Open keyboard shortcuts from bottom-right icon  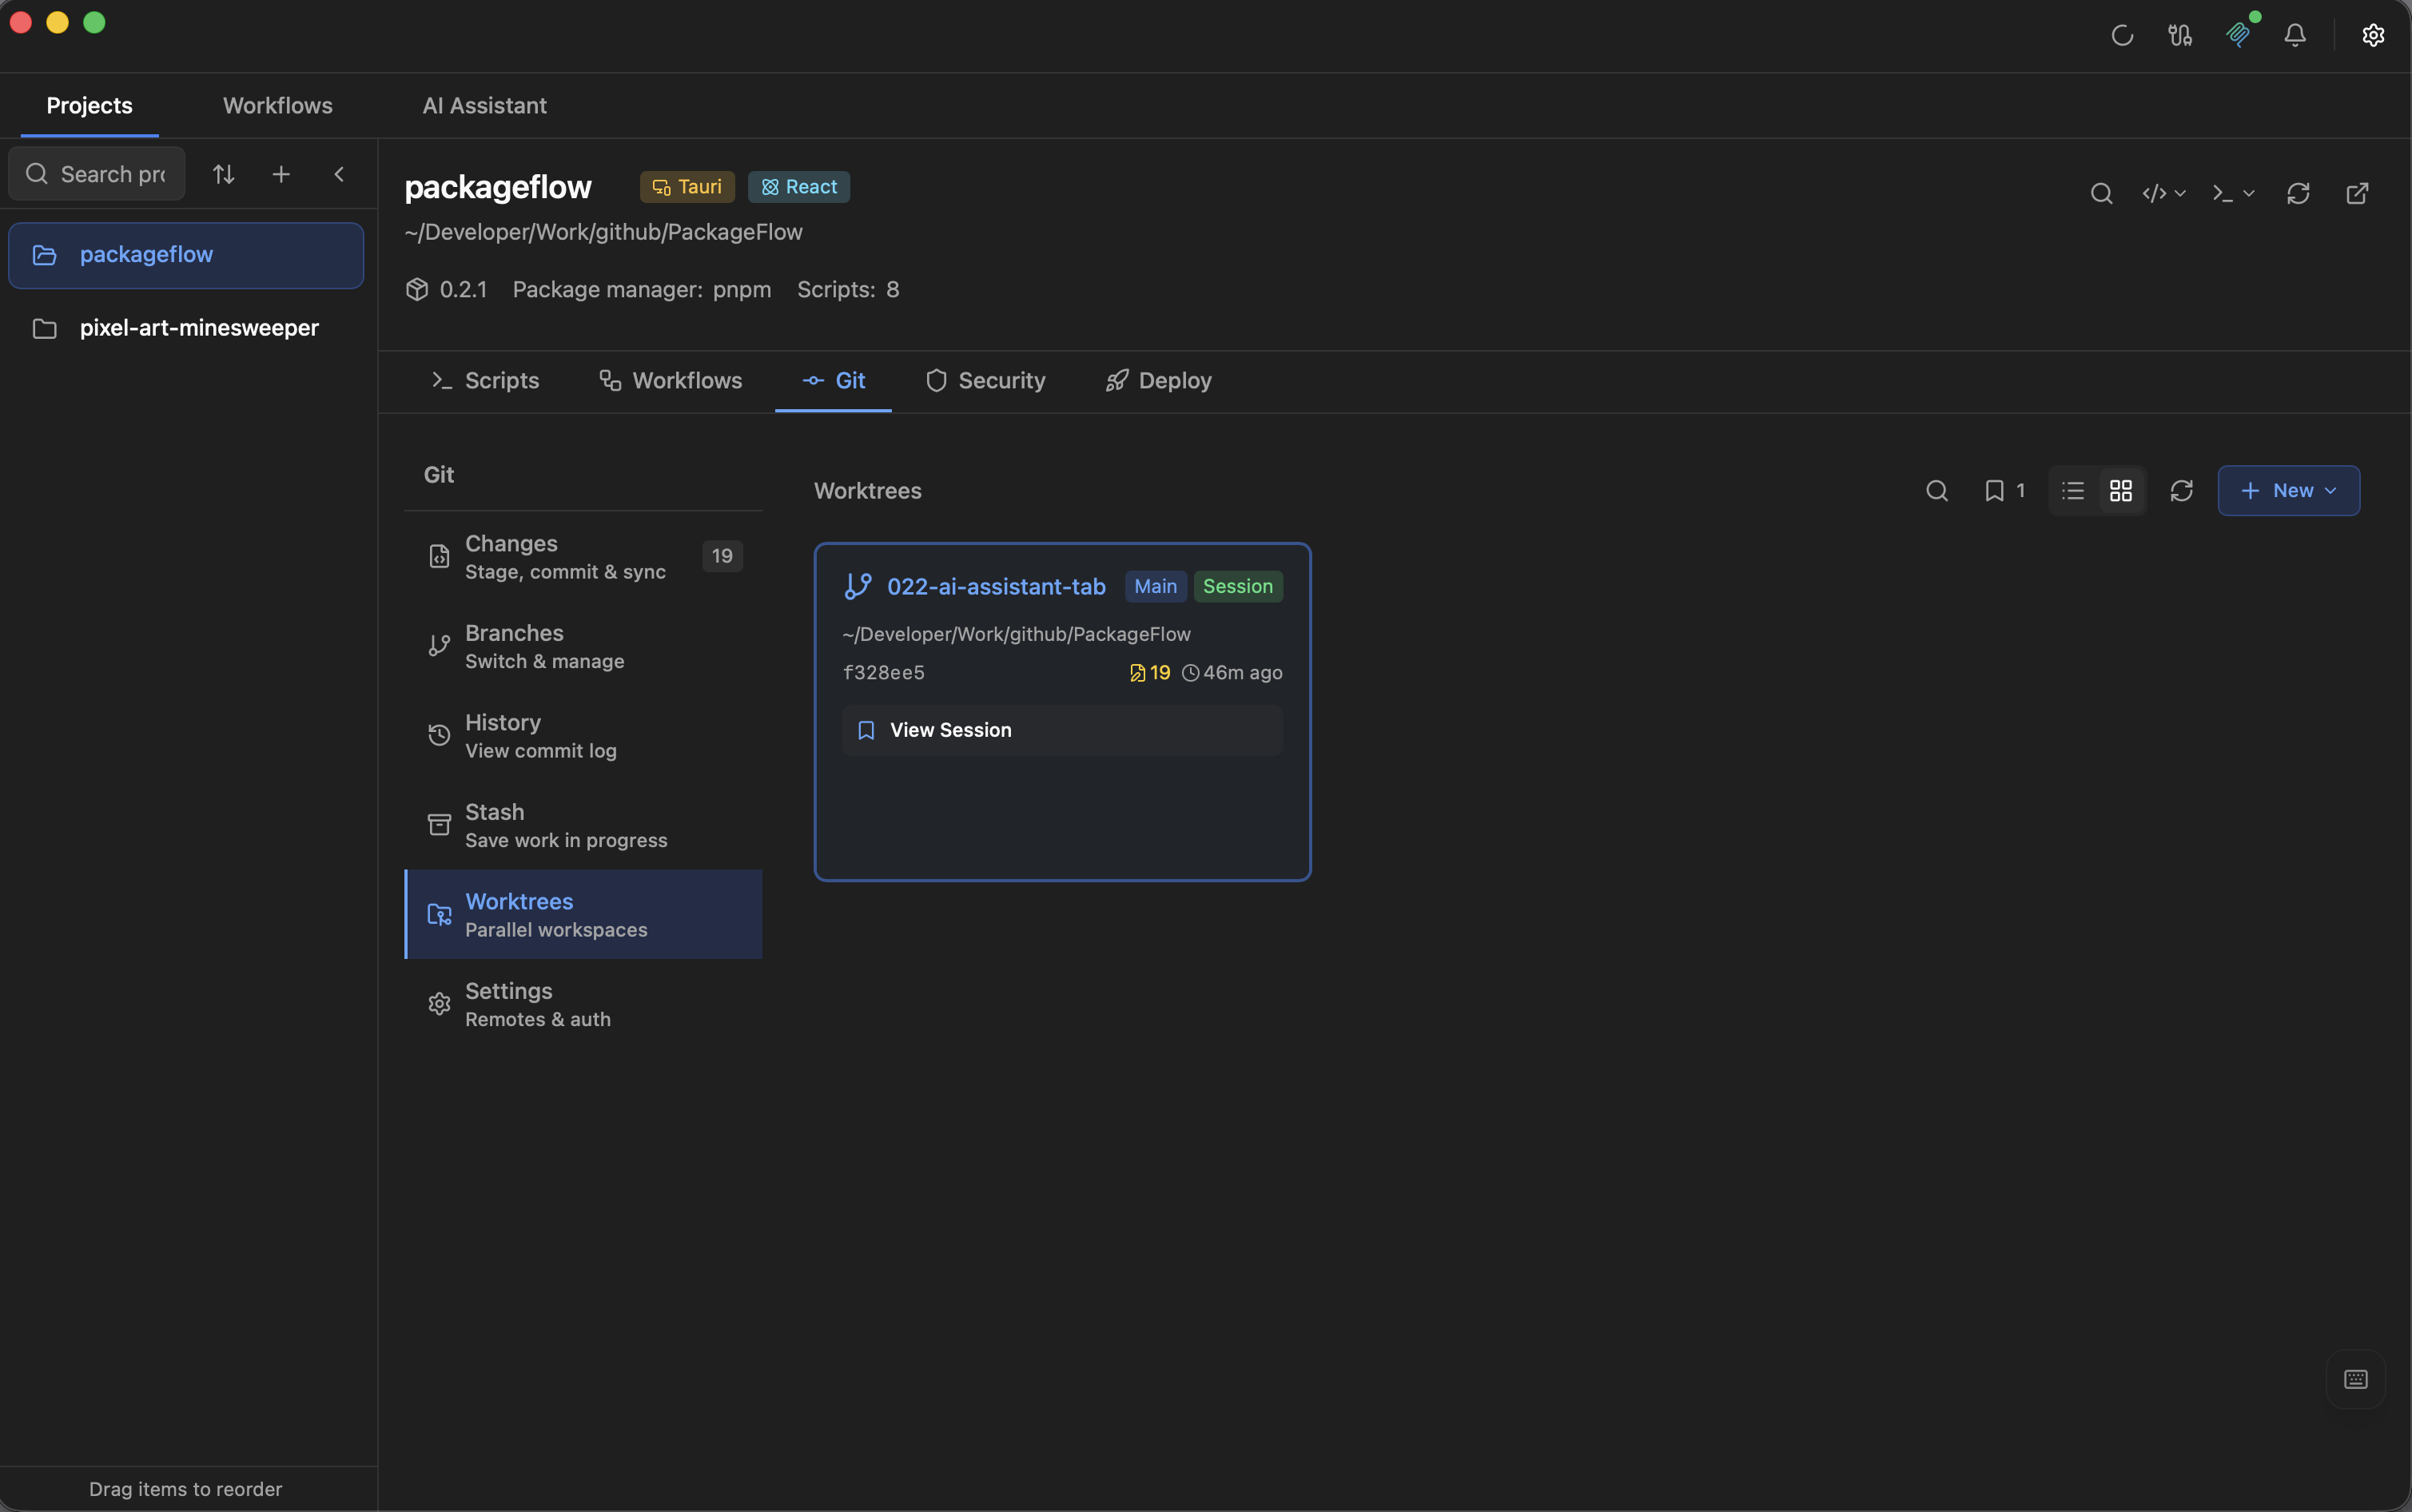coord(2355,1379)
